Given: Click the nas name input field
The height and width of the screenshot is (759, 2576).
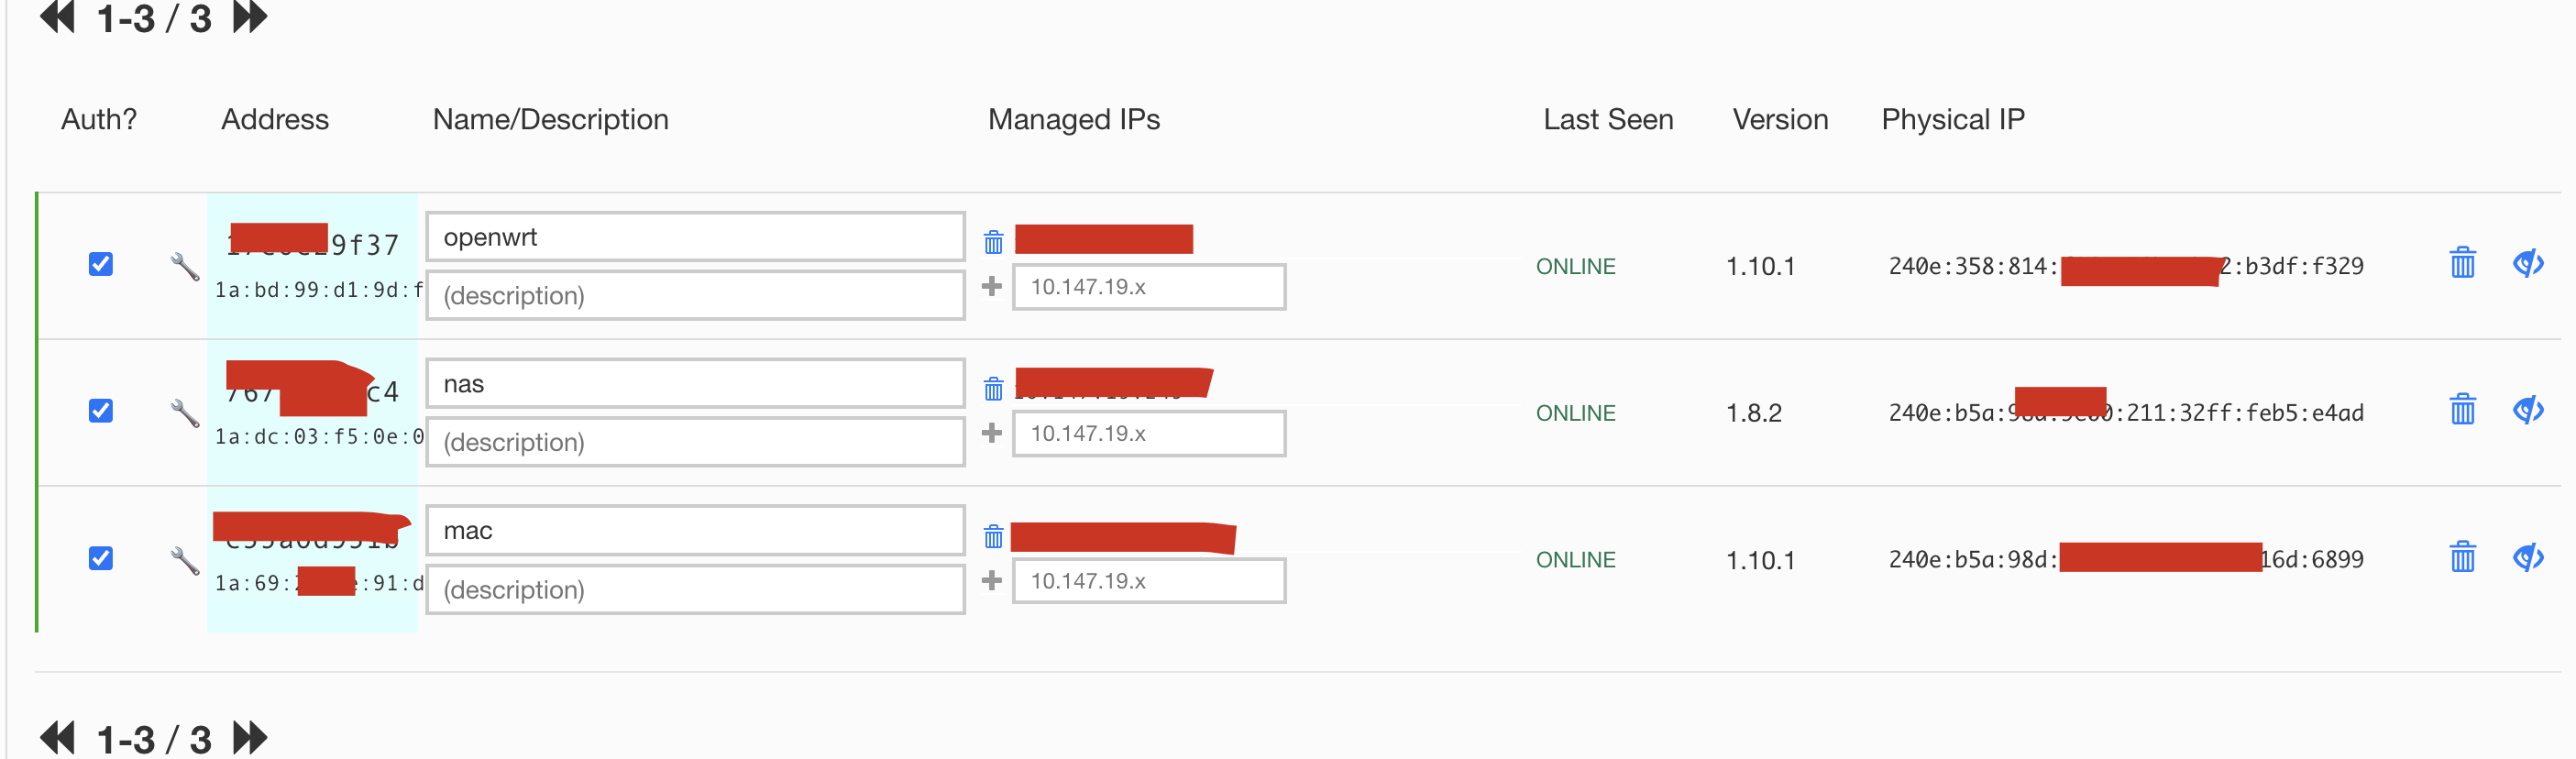Looking at the screenshot, I should (695, 384).
